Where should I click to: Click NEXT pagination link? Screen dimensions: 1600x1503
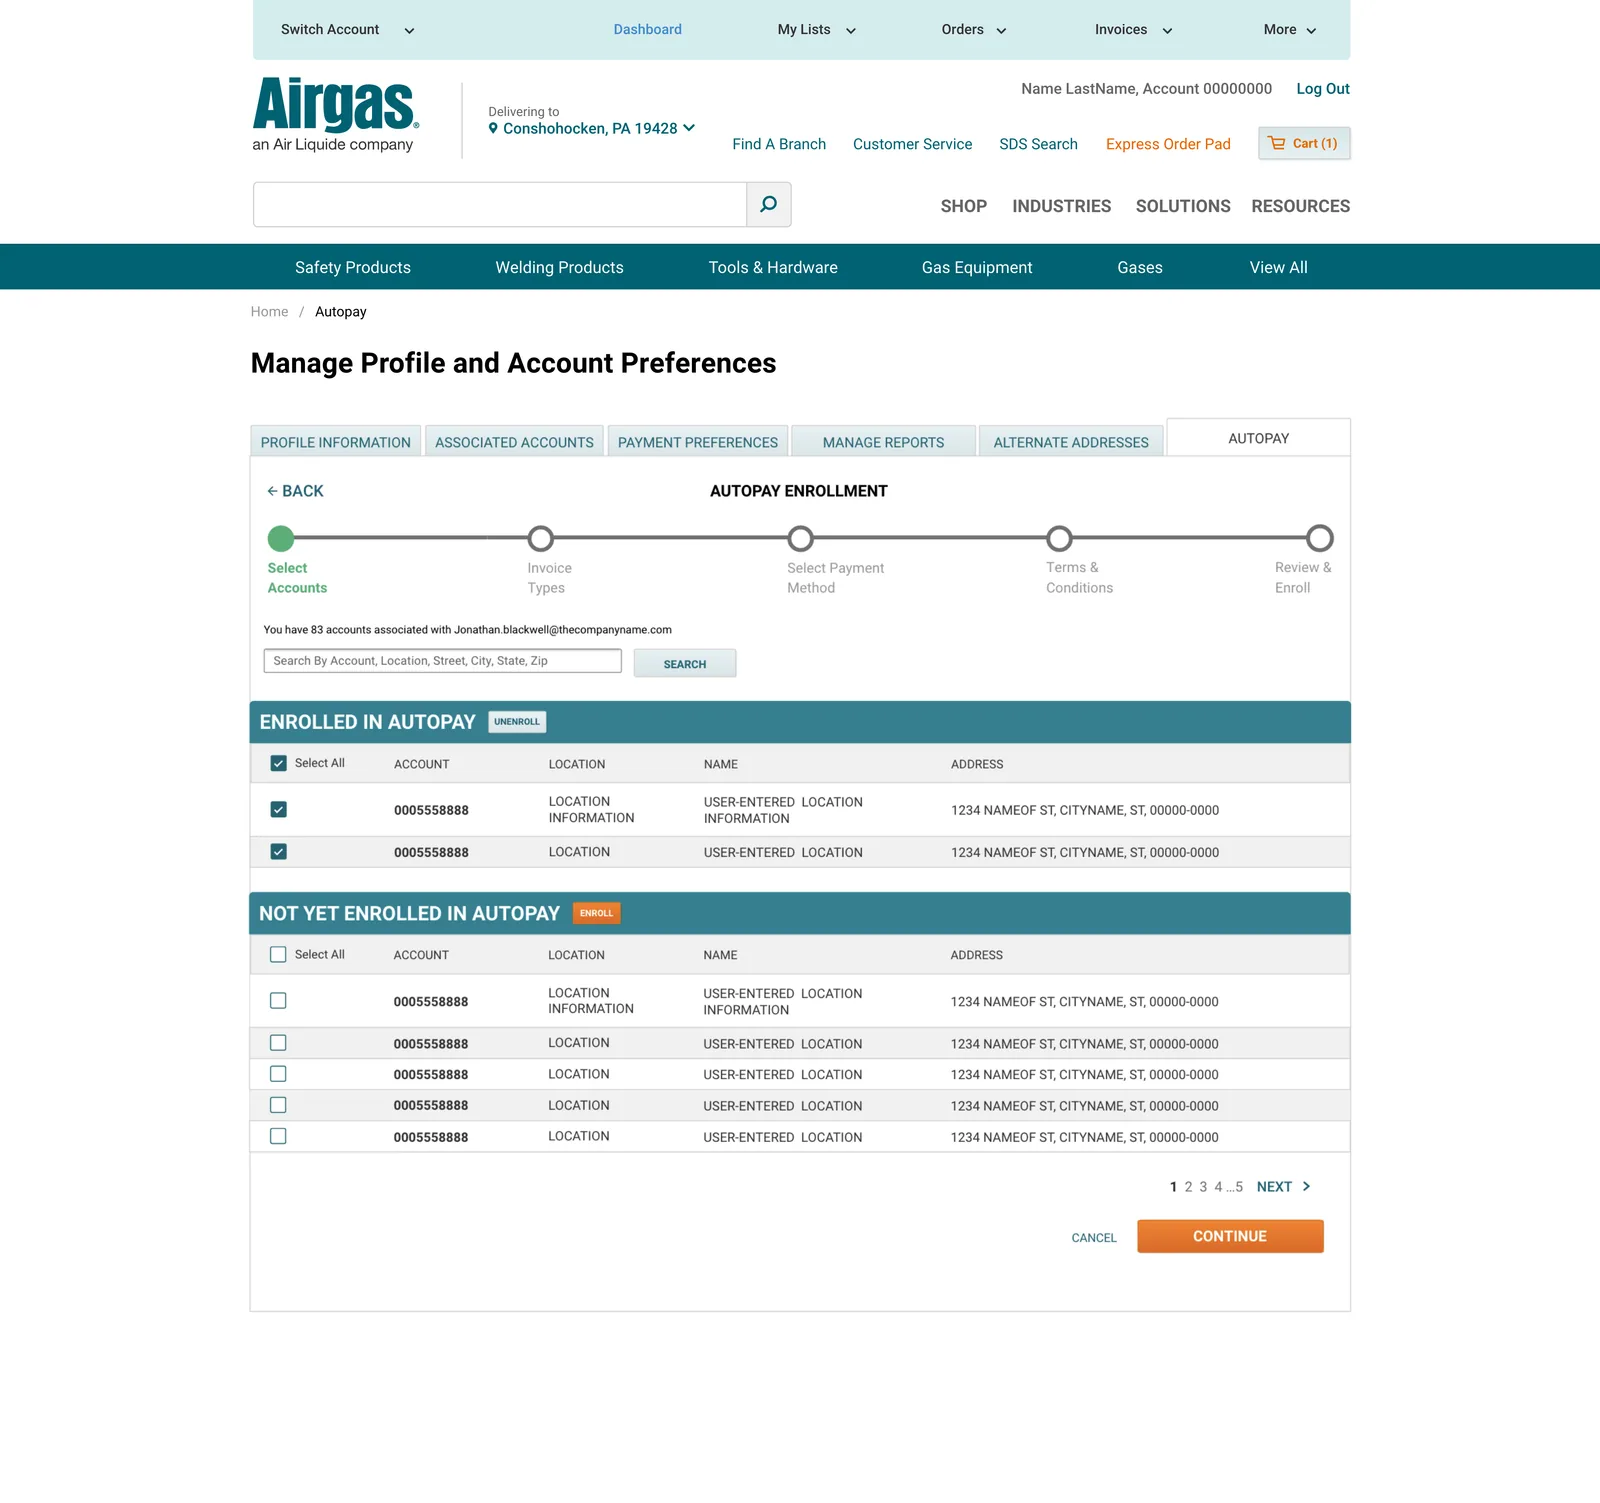1283,1187
